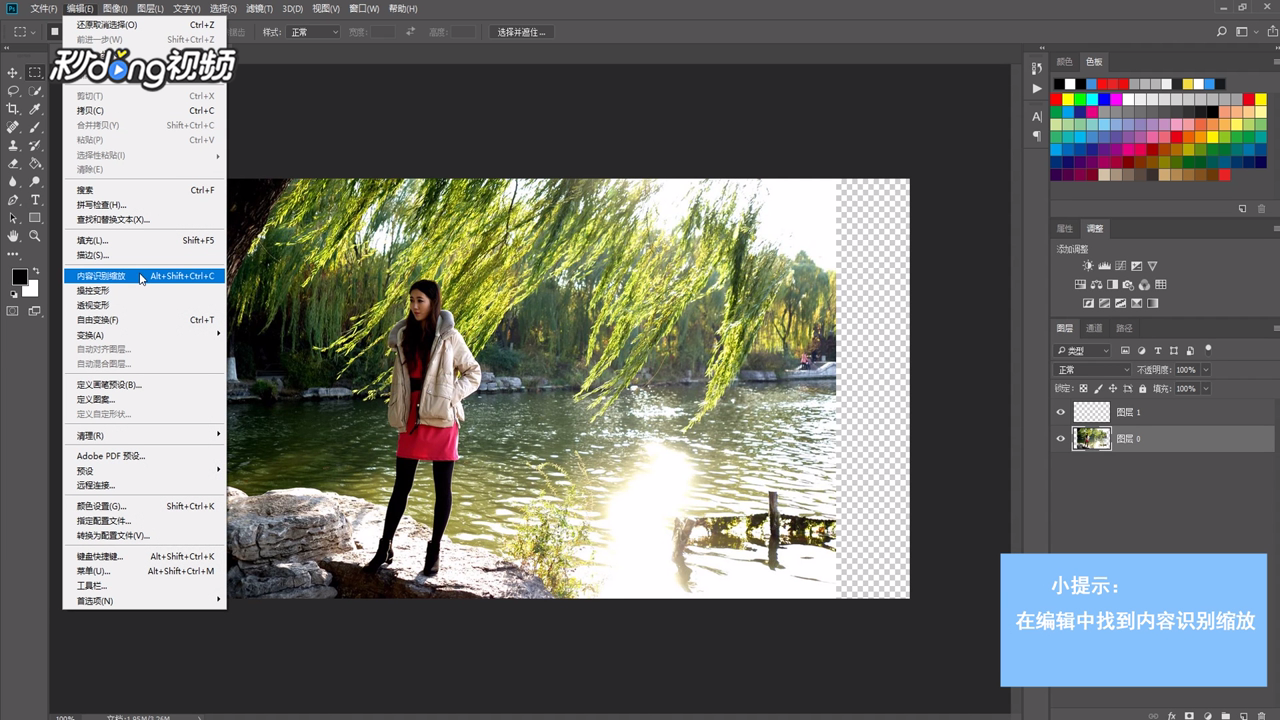Screen dimensions: 1280x720
Task: Toggle layer filter on/off switch
Action: point(1208,349)
